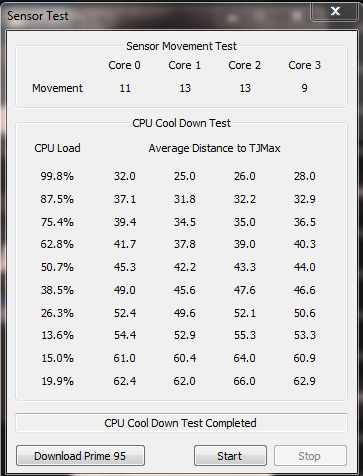Click the Core 3 movement value 9
Screen dimensions: 363x476
(x=304, y=88)
